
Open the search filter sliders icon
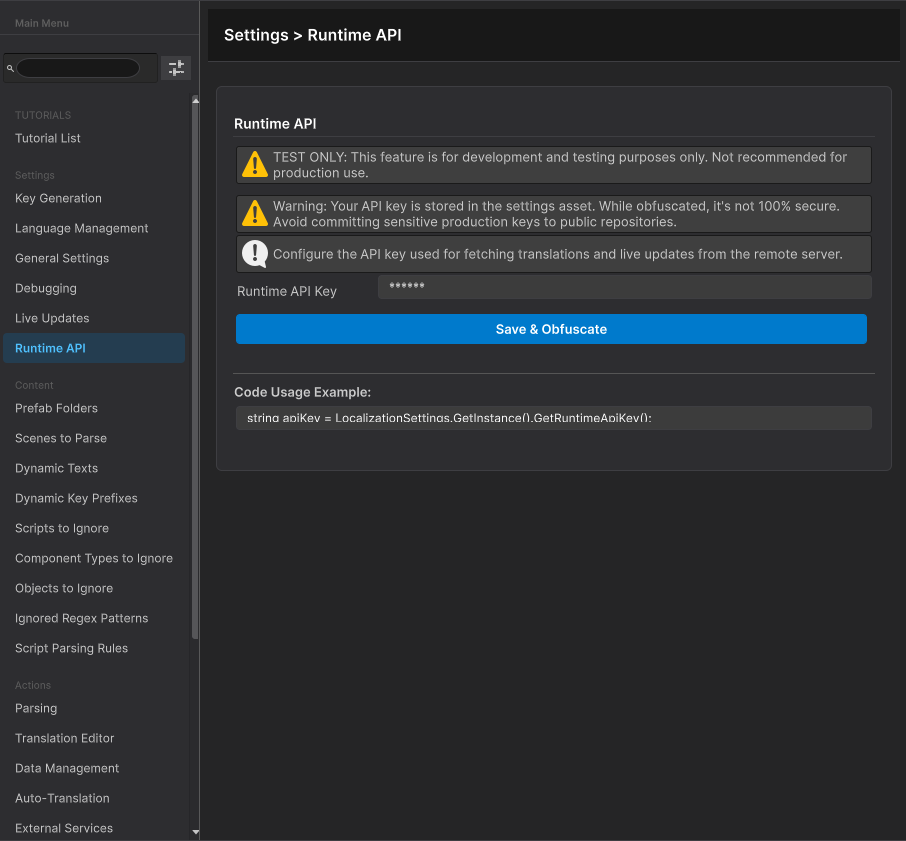click(x=175, y=67)
